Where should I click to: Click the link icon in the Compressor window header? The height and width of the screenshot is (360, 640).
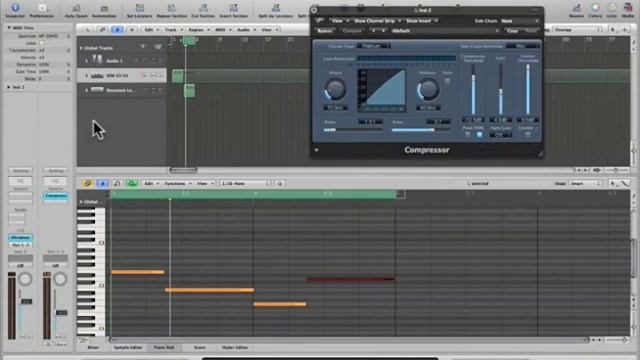coord(319,20)
